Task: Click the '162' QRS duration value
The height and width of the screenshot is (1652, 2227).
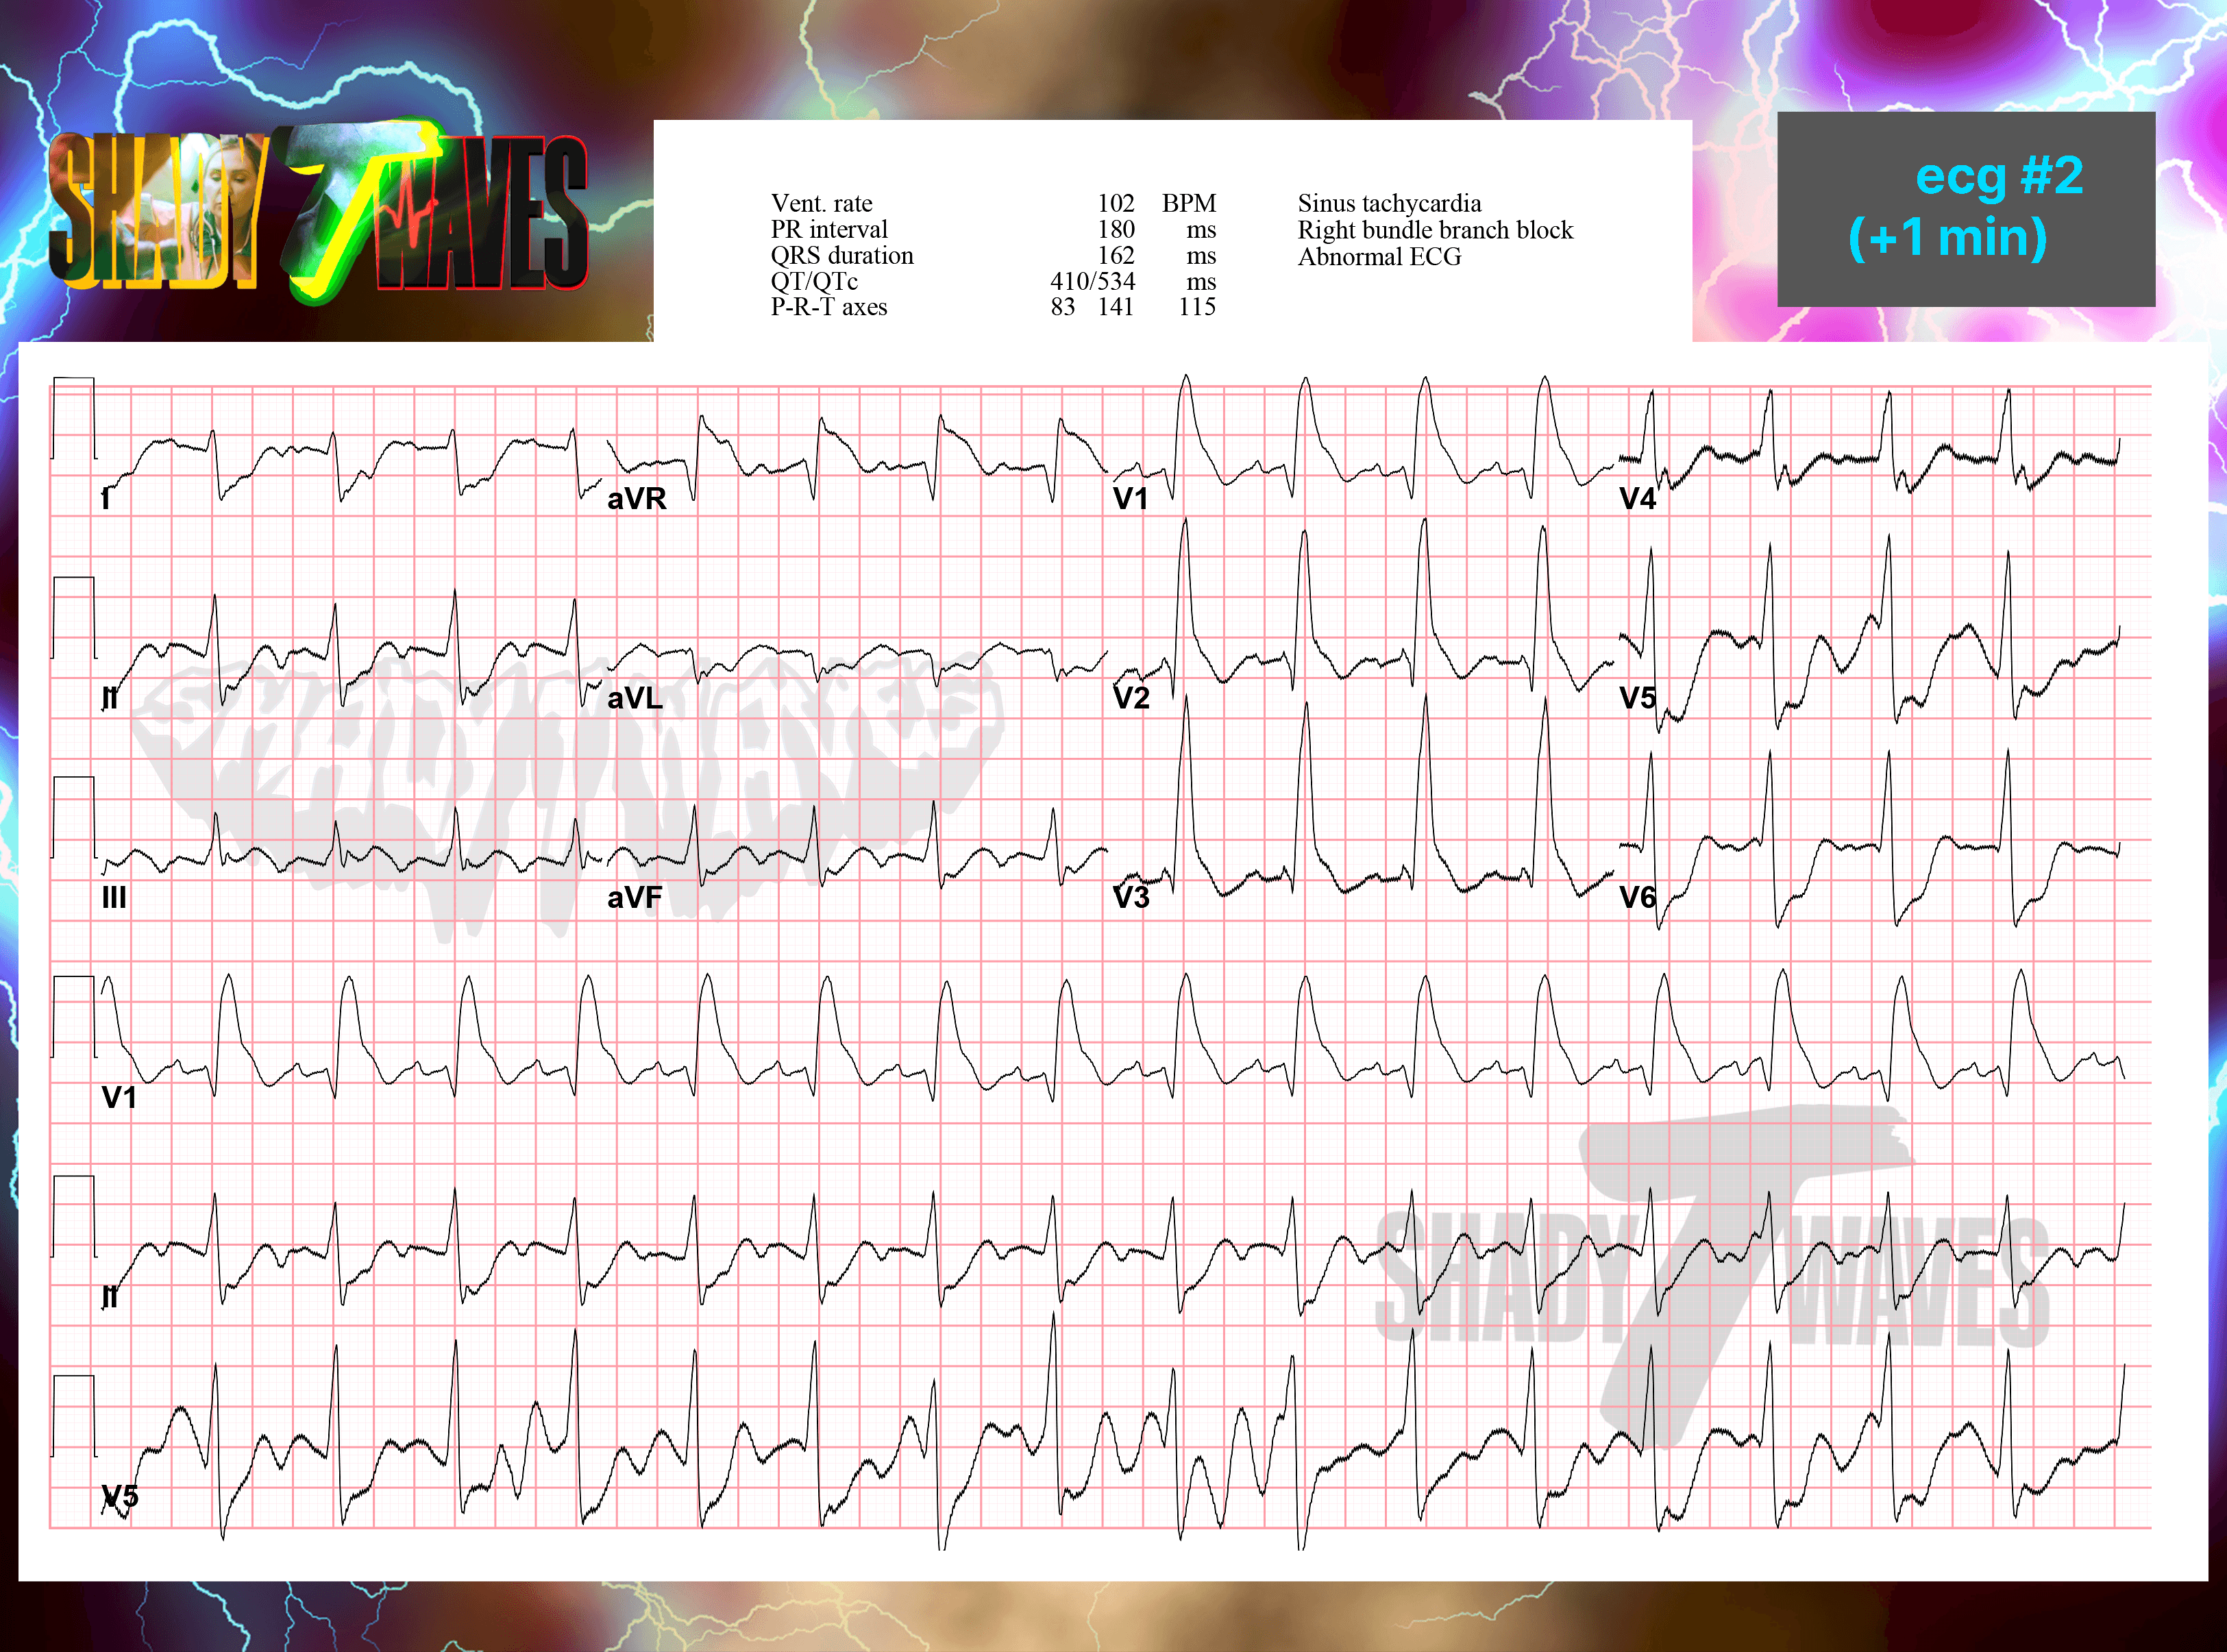Action: [x=1115, y=255]
